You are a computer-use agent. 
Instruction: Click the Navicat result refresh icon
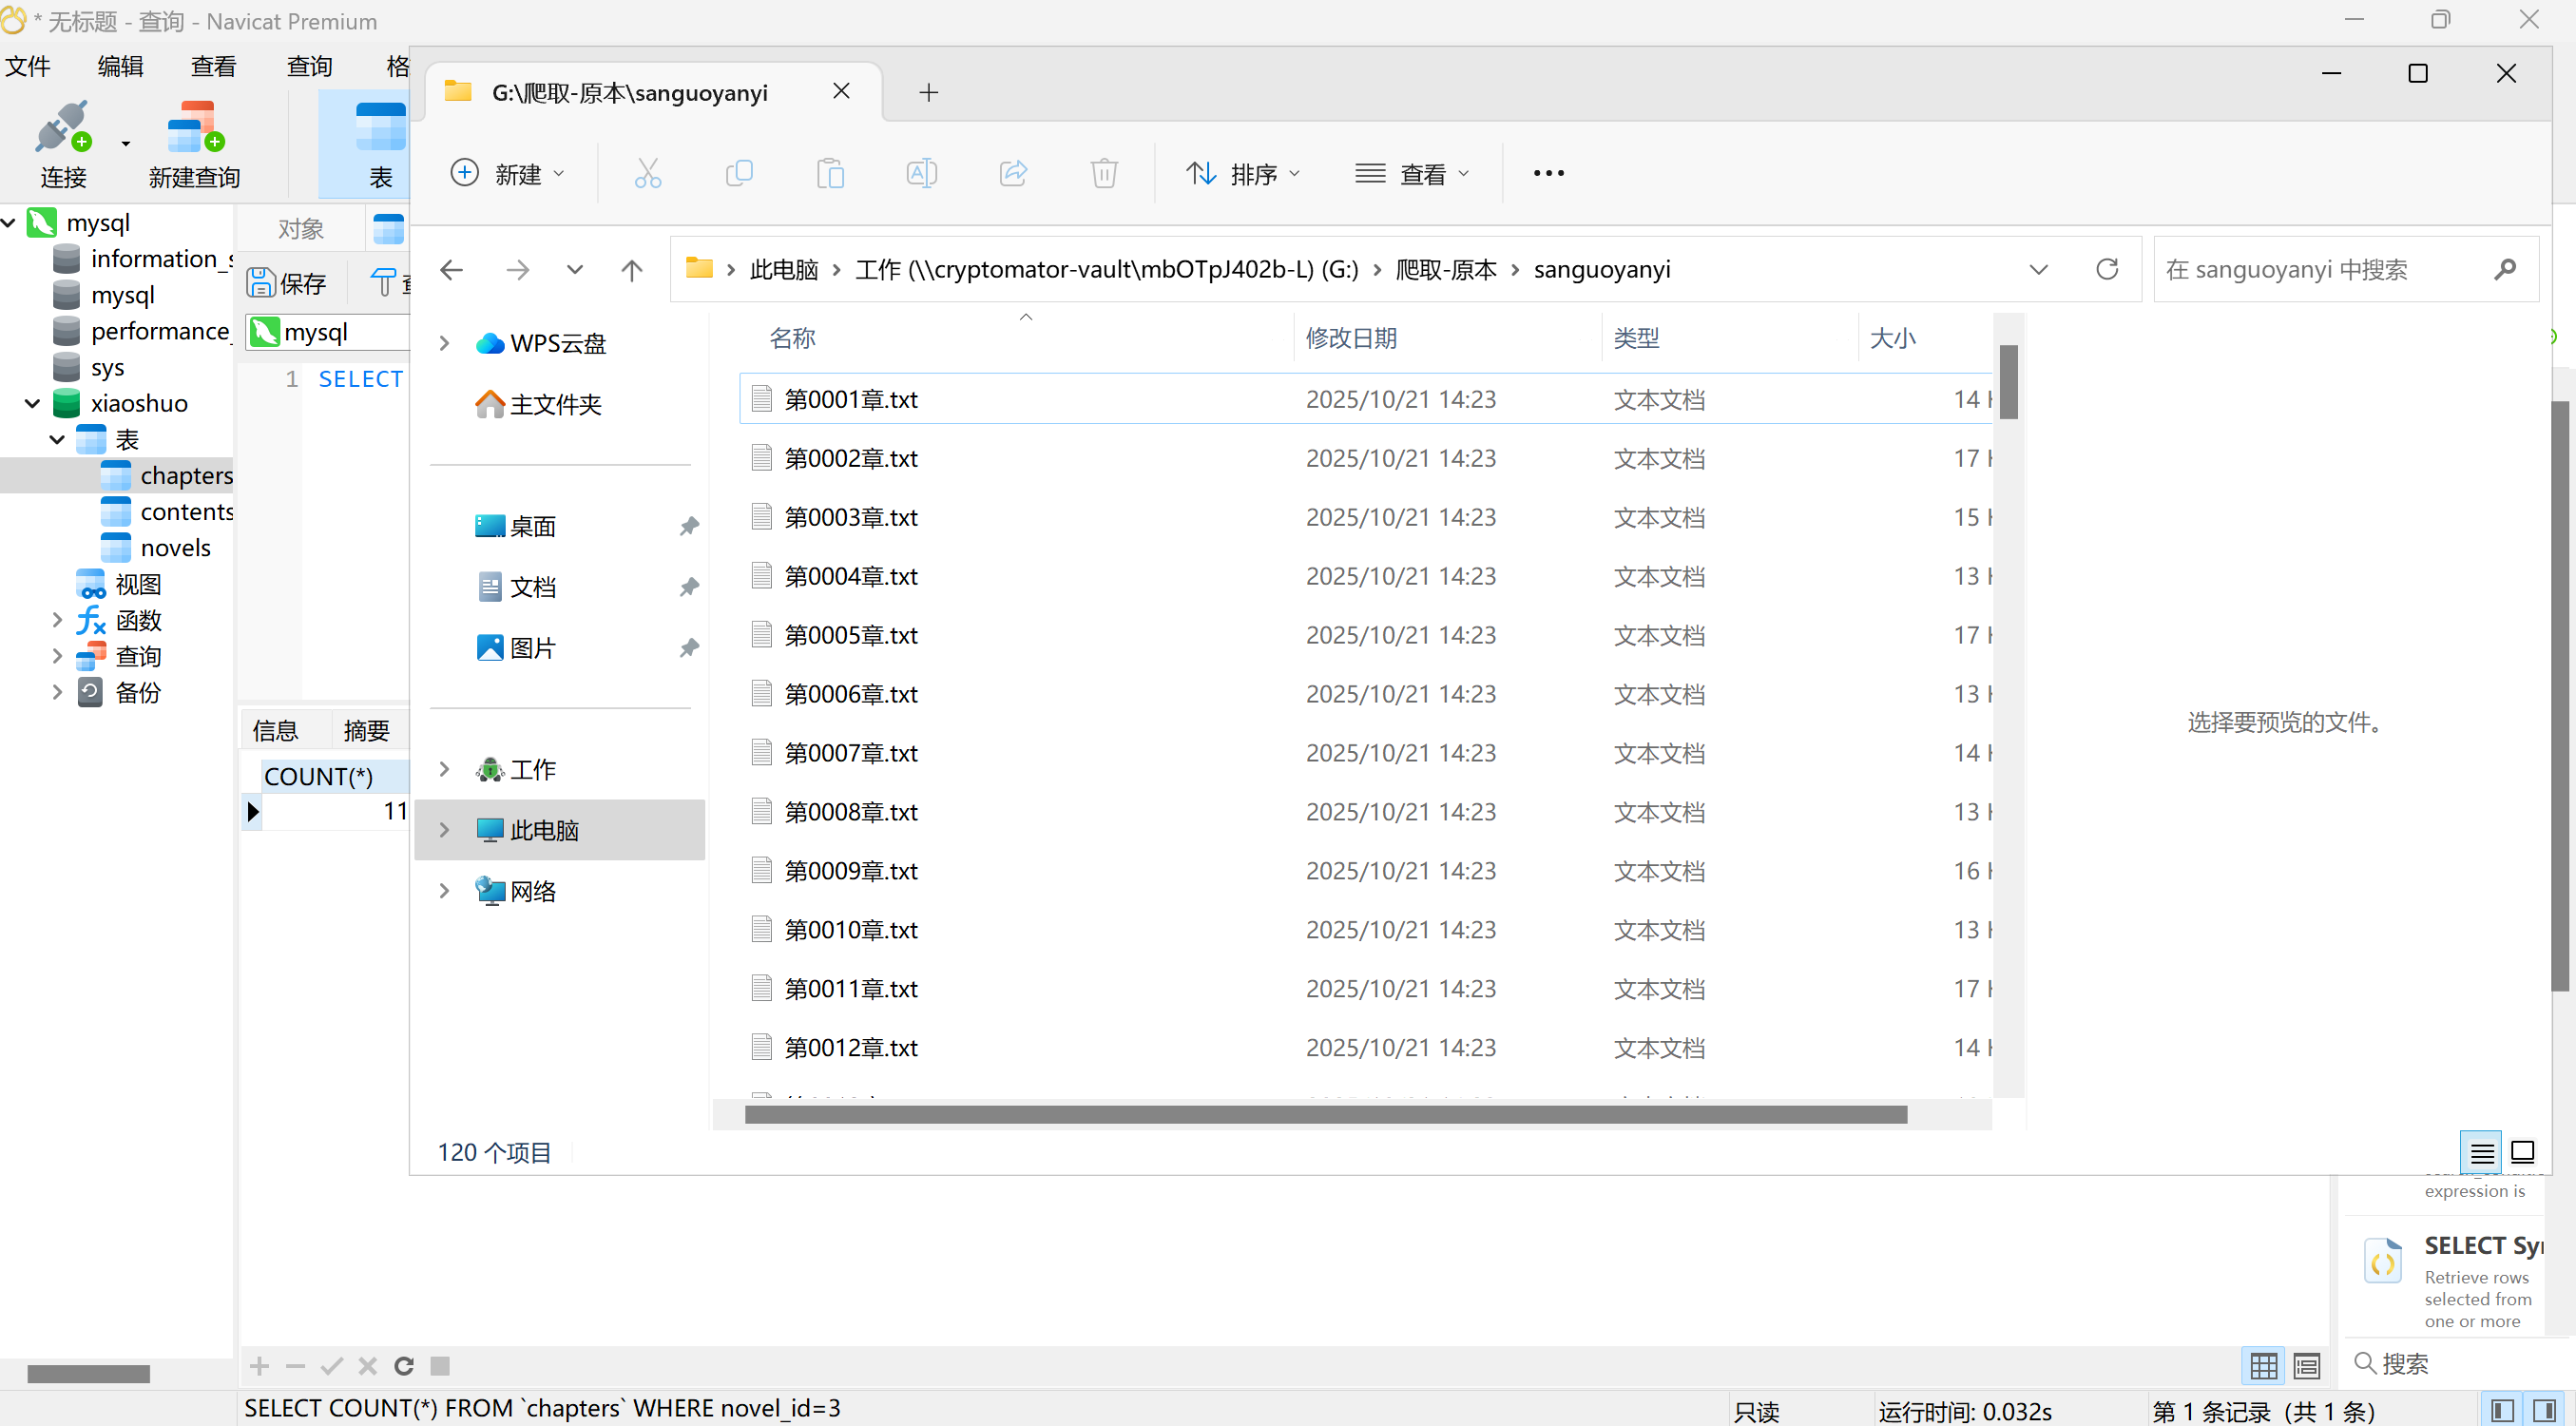404,1366
